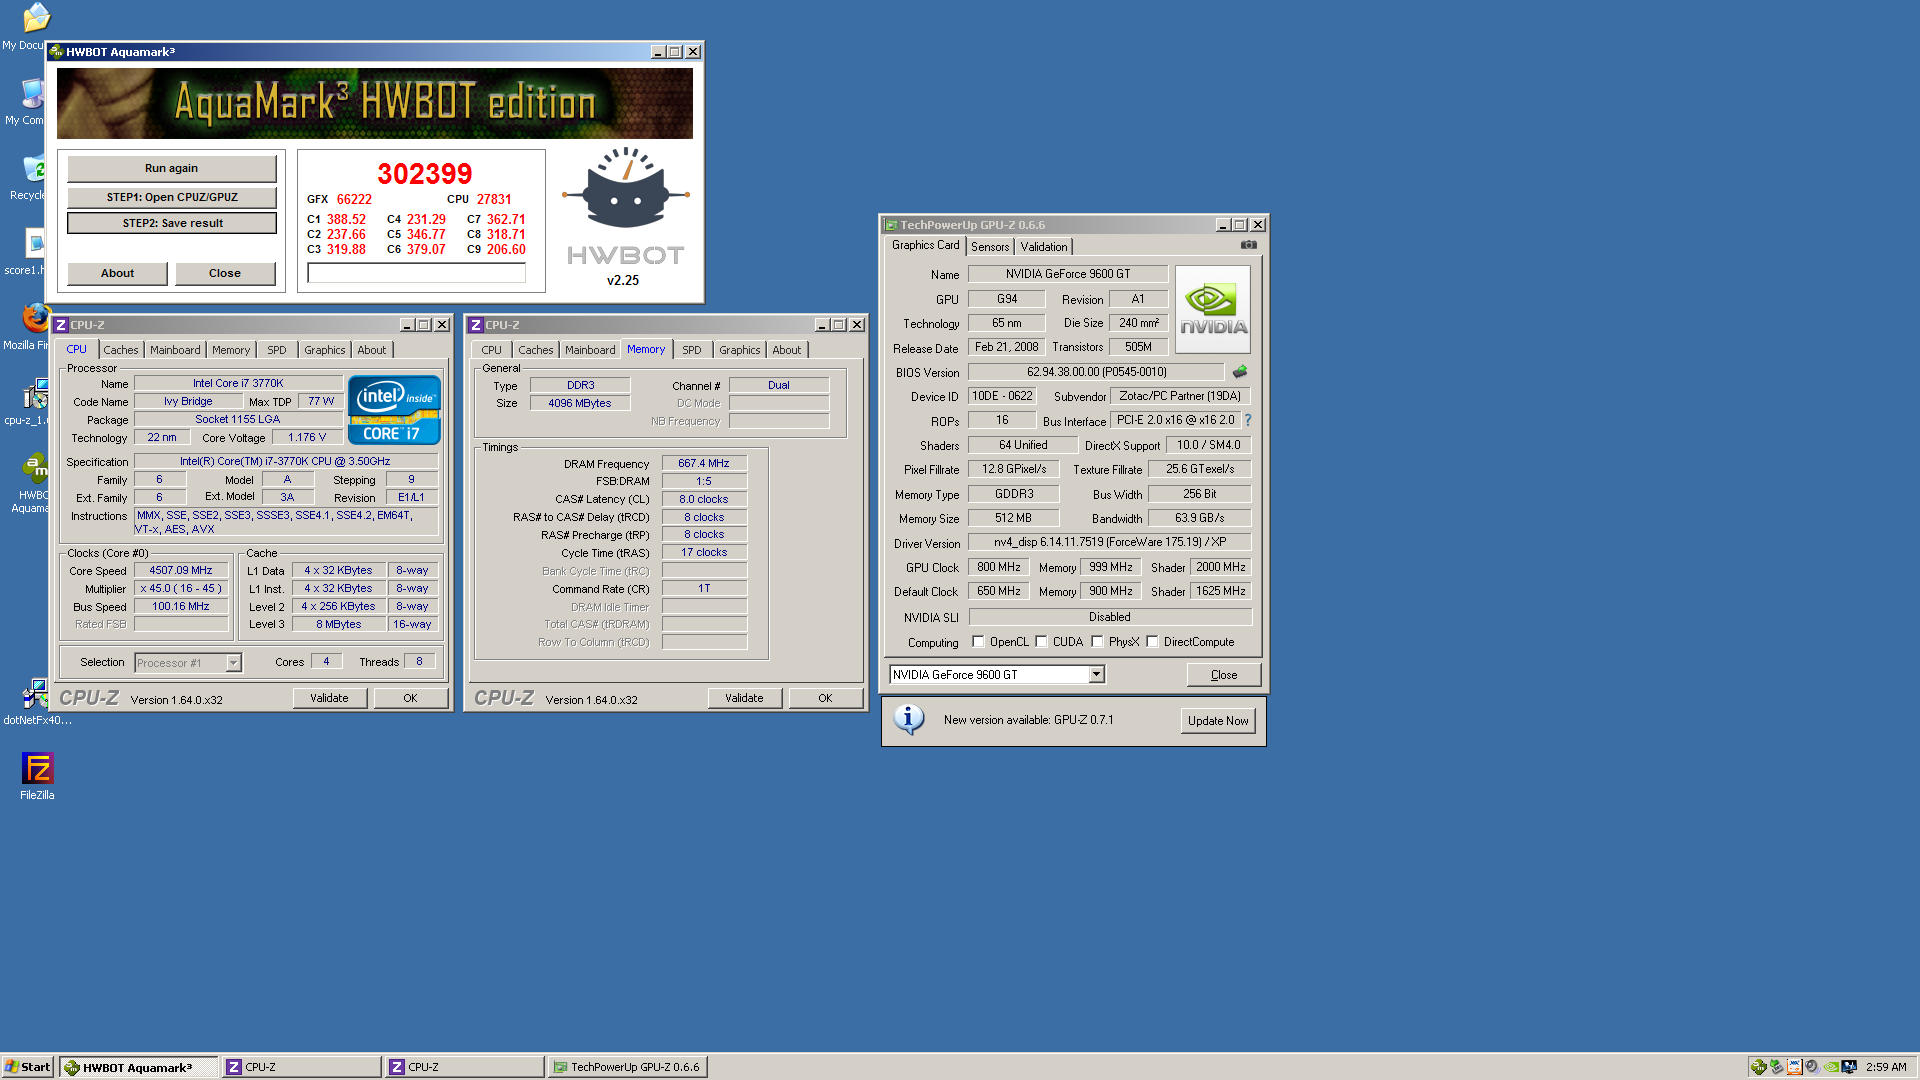Open SPD tab in right CPU-Z window
Image resolution: width=1920 pixels, height=1080 pixels.
(692, 350)
